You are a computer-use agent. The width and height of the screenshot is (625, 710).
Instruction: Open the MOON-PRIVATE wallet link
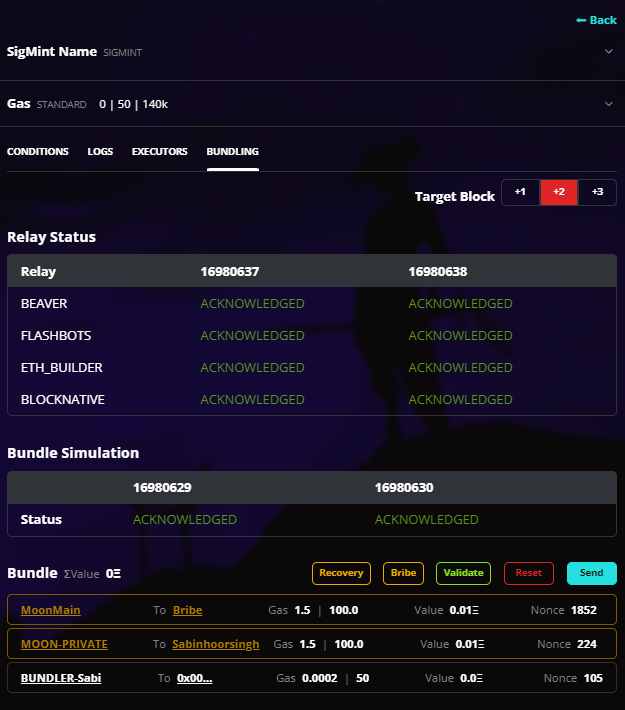click(64, 644)
